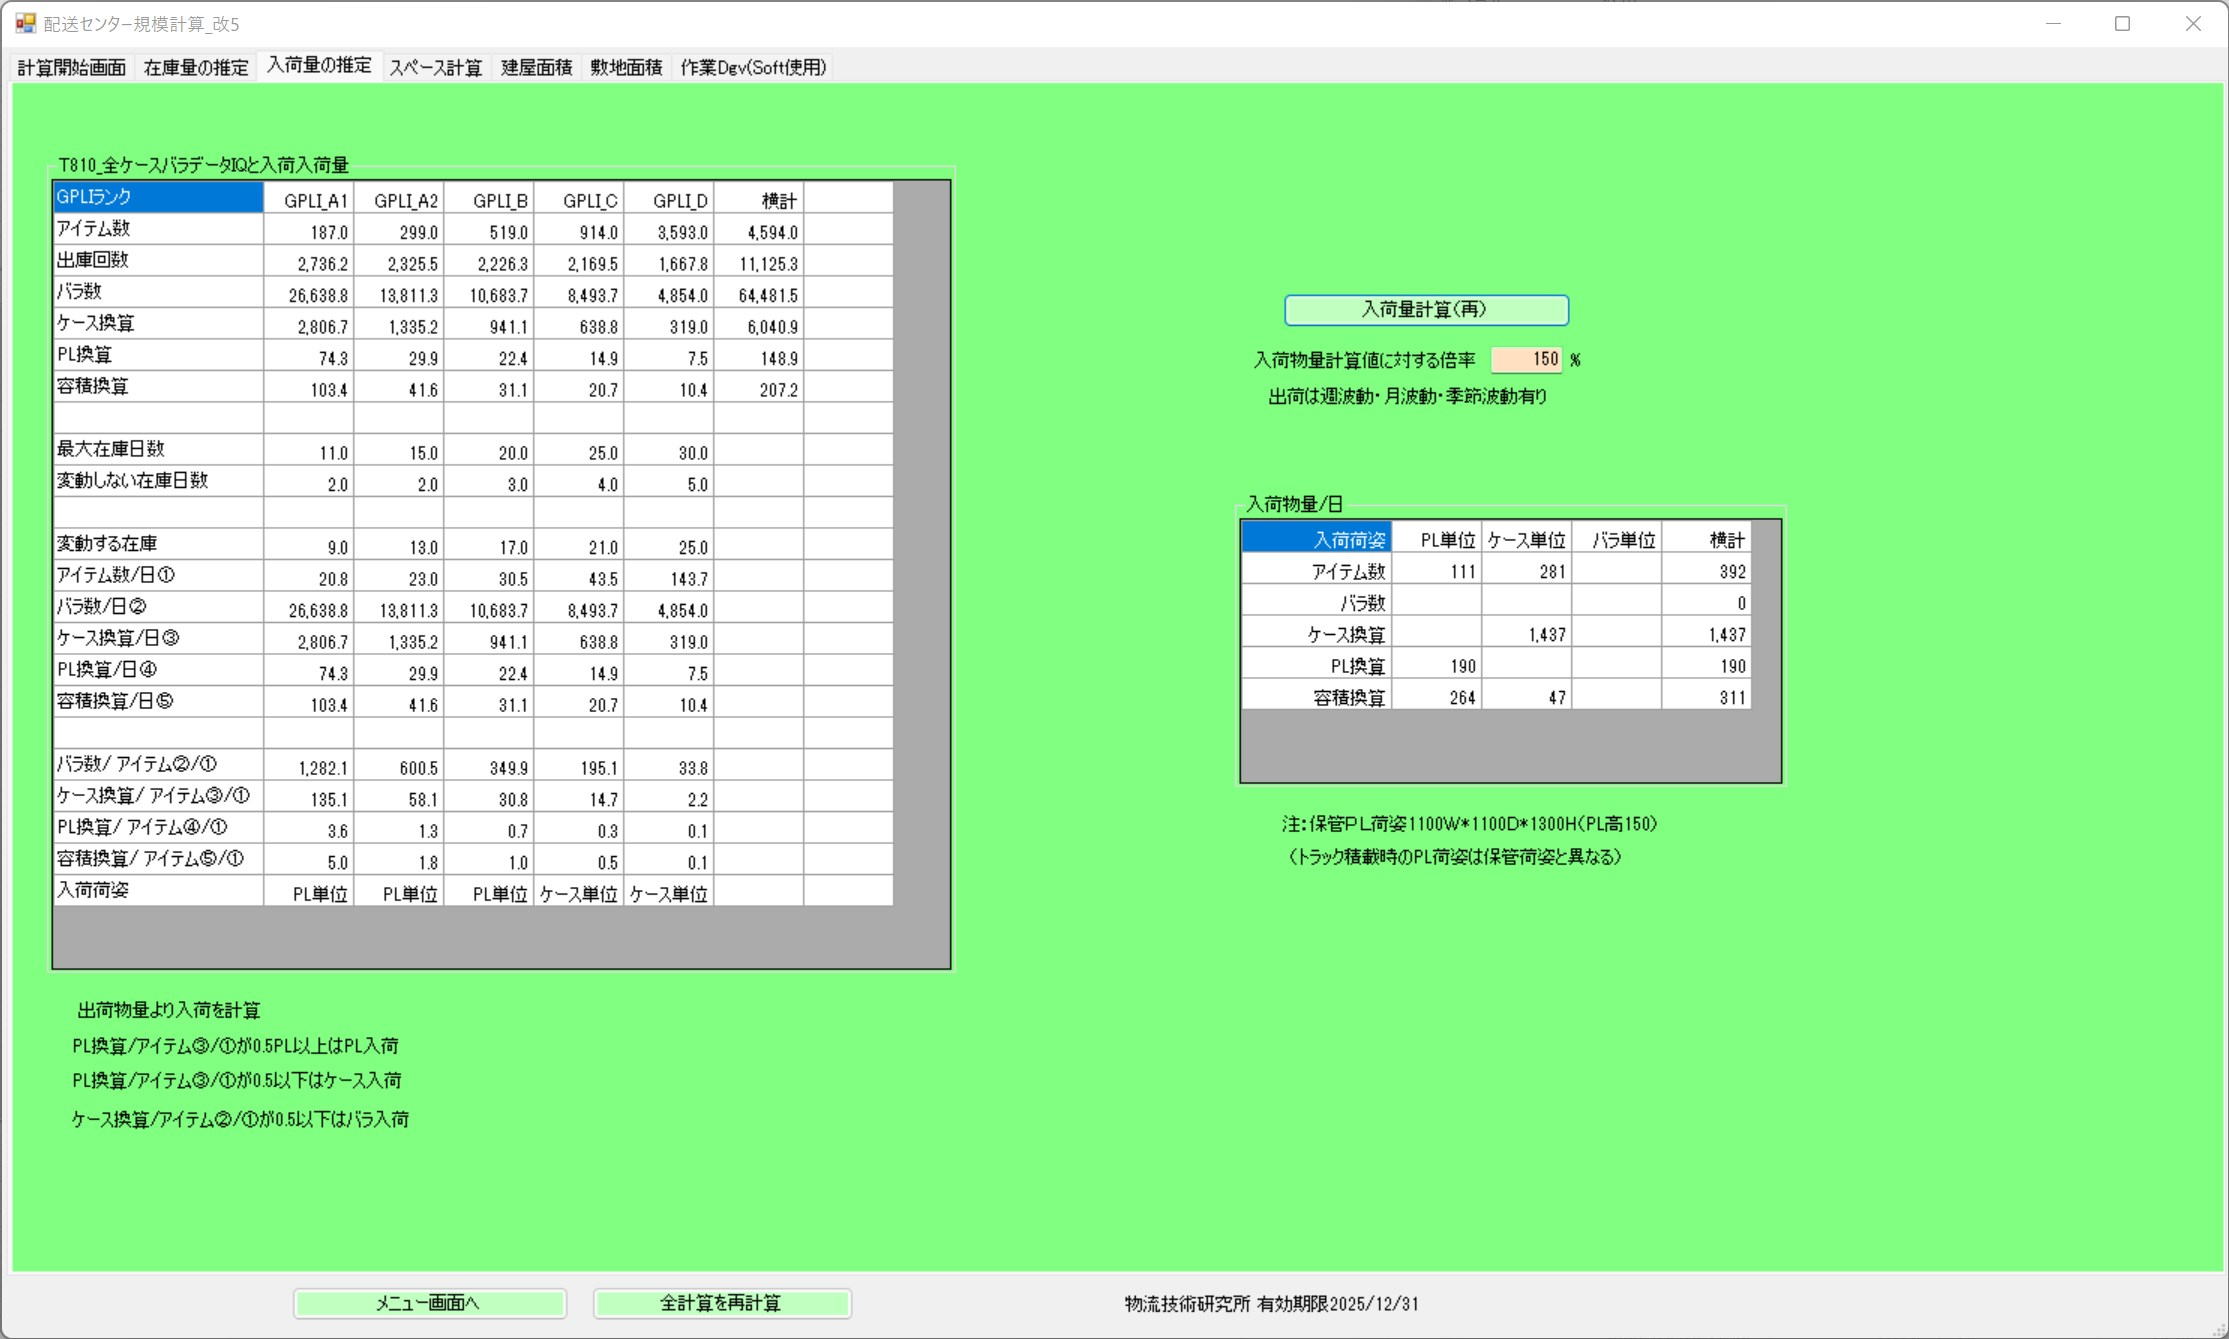Select the GPLIランク header cell
This screenshot has height=1339, width=2229.
[x=158, y=197]
